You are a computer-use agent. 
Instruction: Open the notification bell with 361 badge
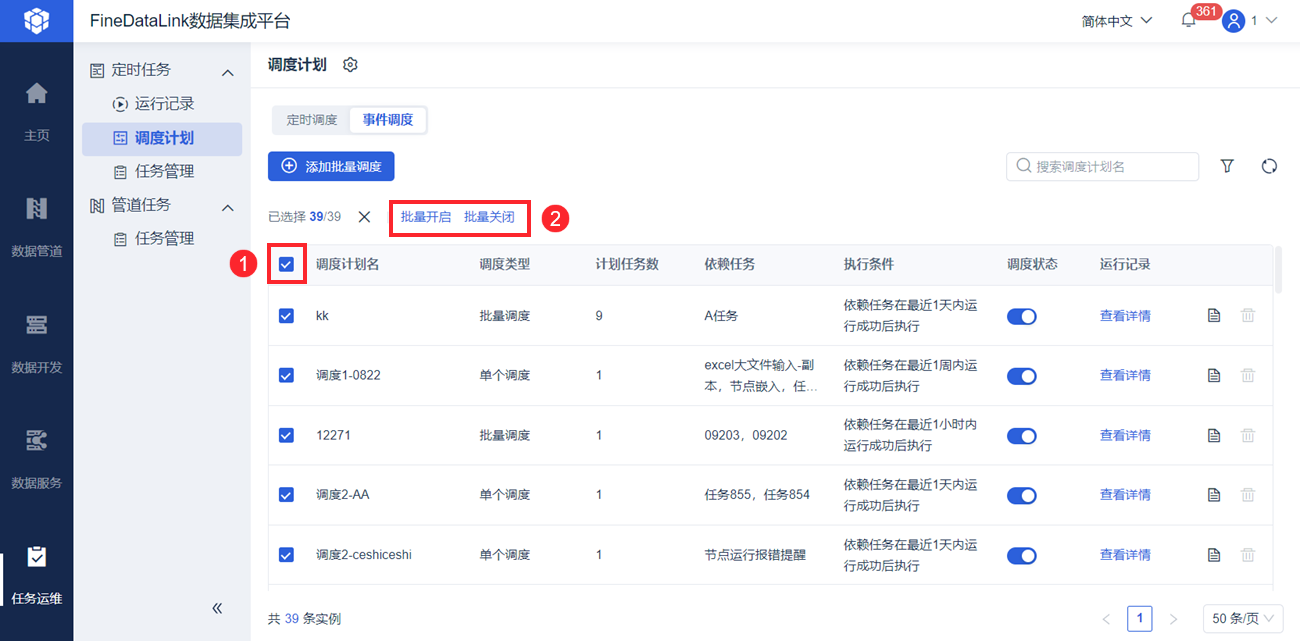(1188, 20)
